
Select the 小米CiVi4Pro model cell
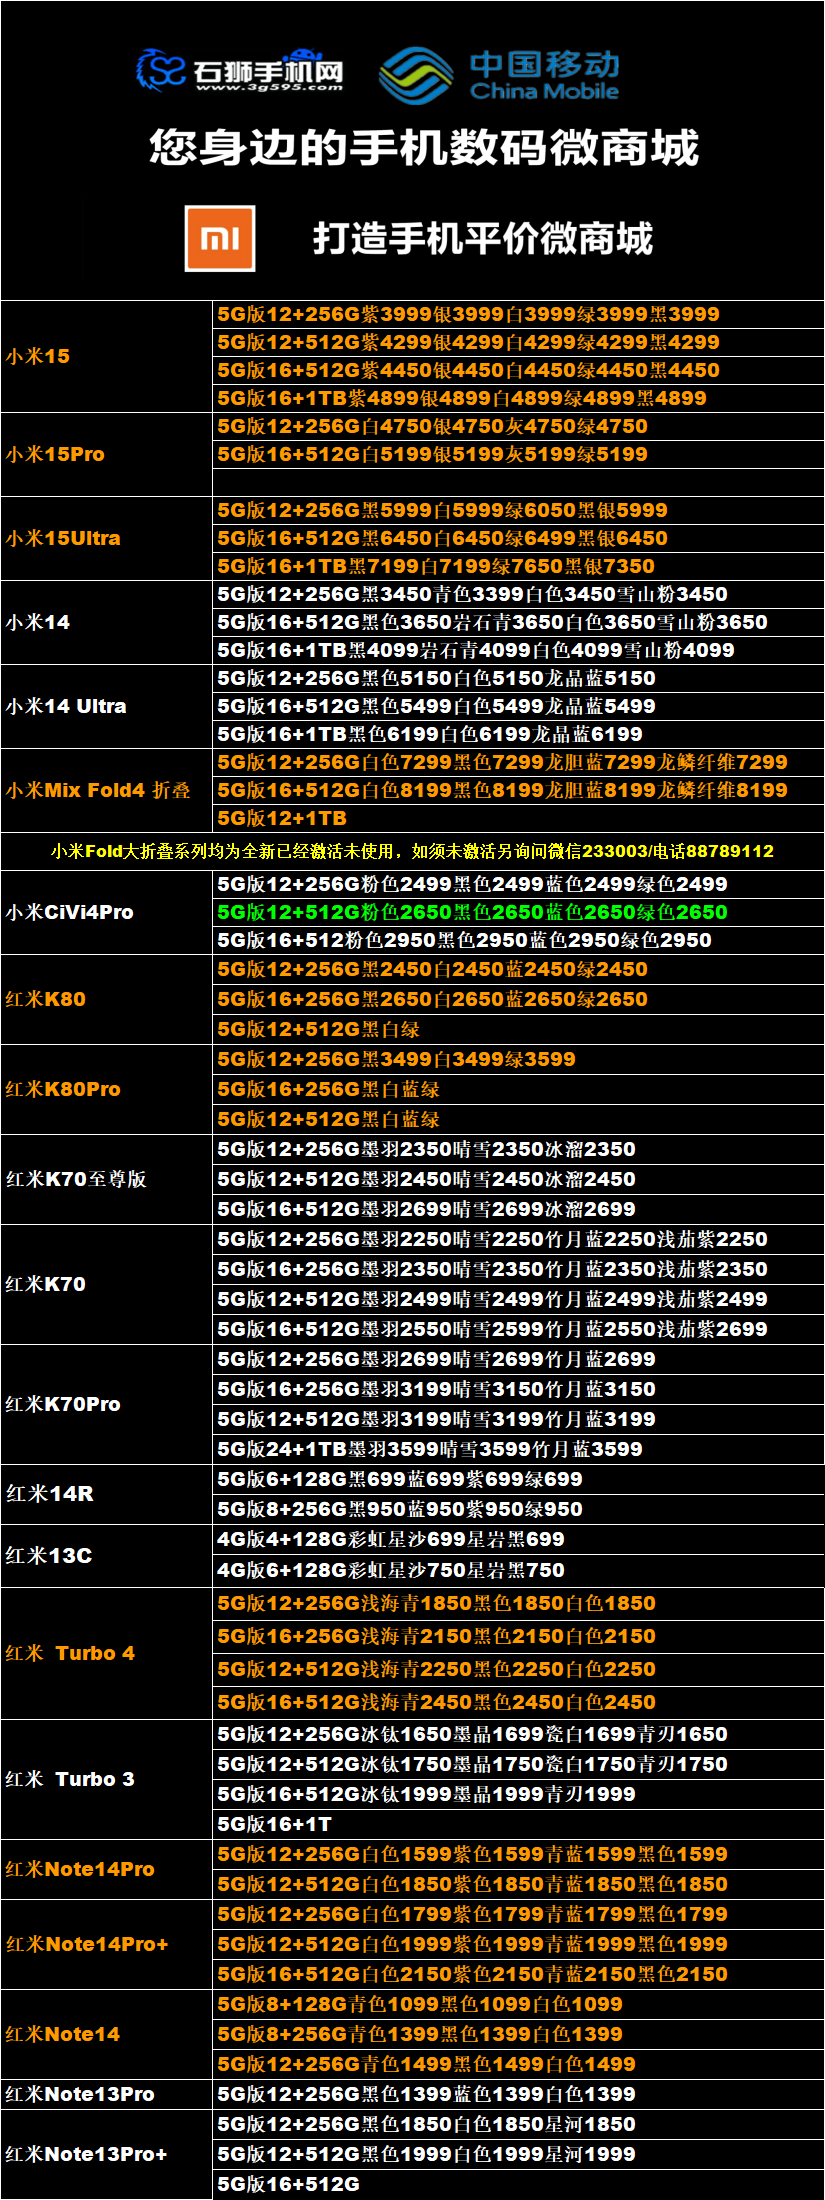pyautogui.click(x=107, y=912)
